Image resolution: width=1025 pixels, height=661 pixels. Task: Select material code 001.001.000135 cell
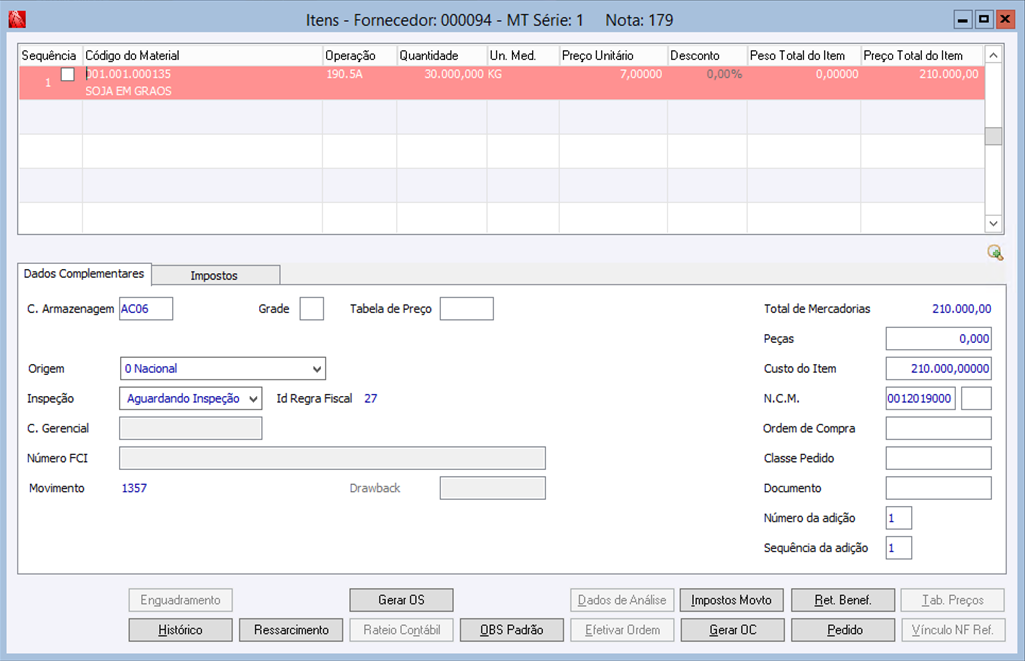click(x=129, y=75)
